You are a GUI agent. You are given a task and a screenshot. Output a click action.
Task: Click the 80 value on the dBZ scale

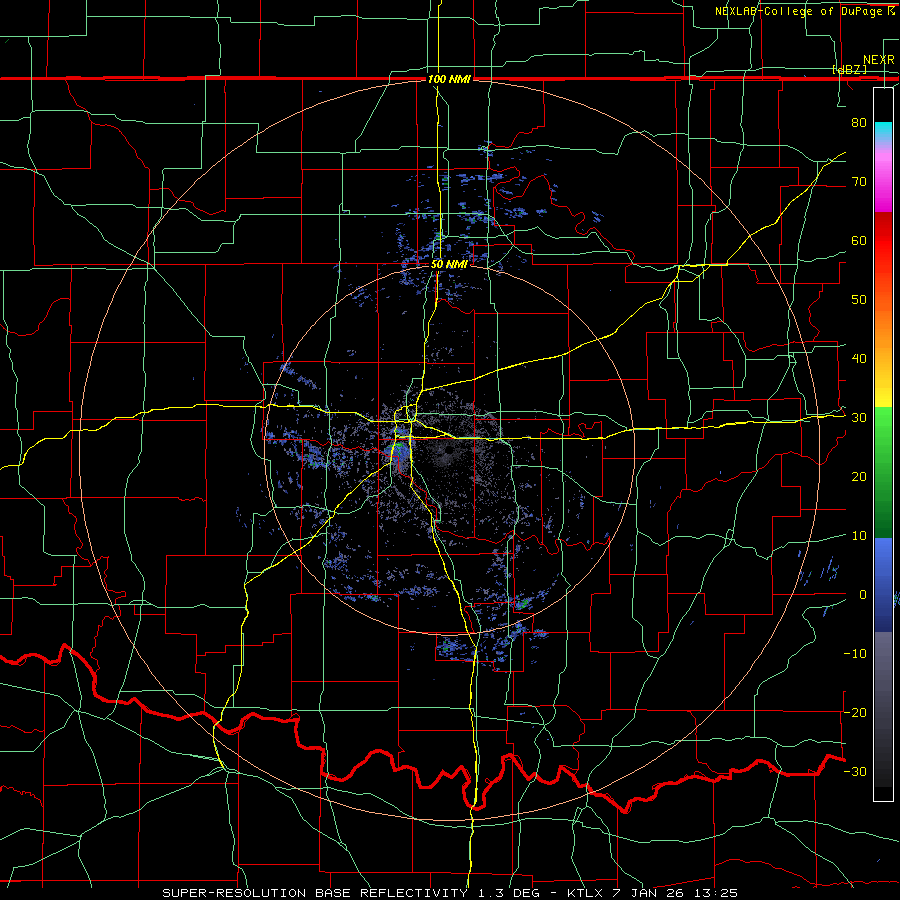coord(859,122)
